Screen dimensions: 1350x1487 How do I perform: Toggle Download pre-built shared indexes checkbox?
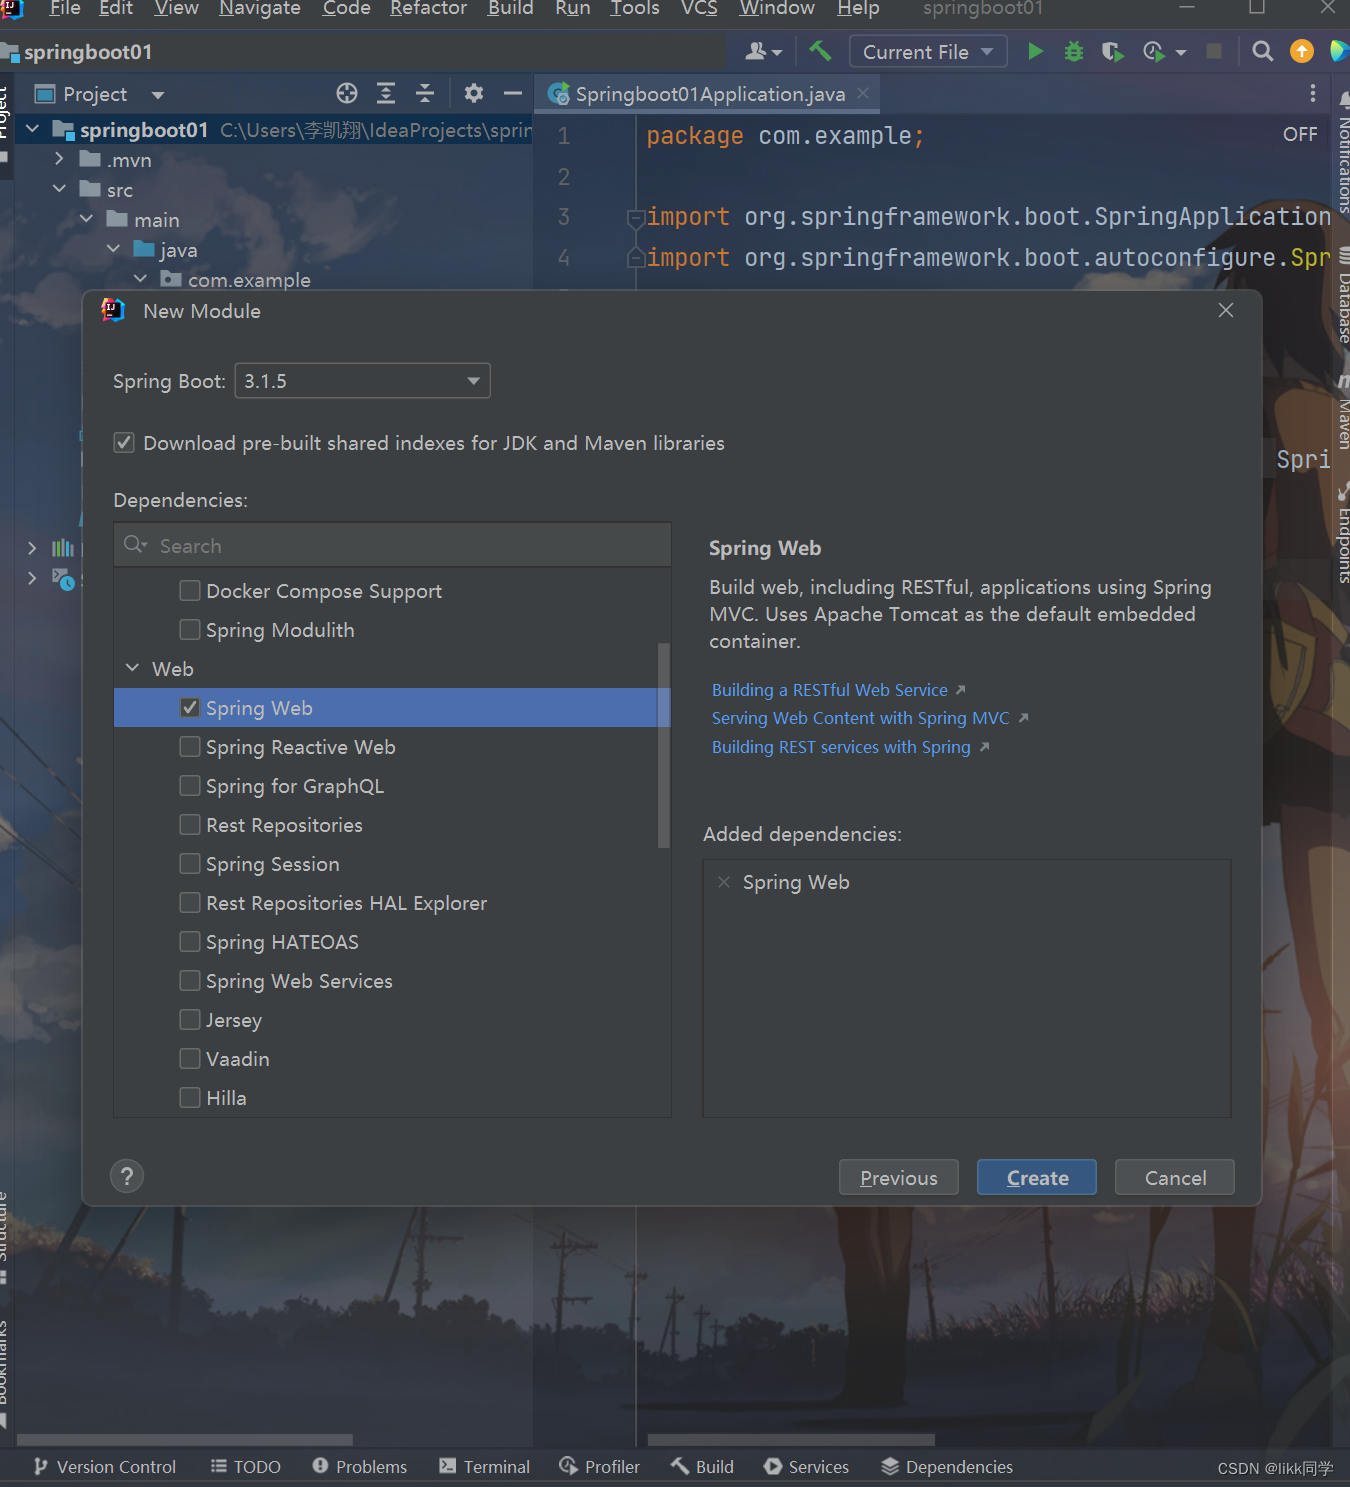click(x=124, y=443)
